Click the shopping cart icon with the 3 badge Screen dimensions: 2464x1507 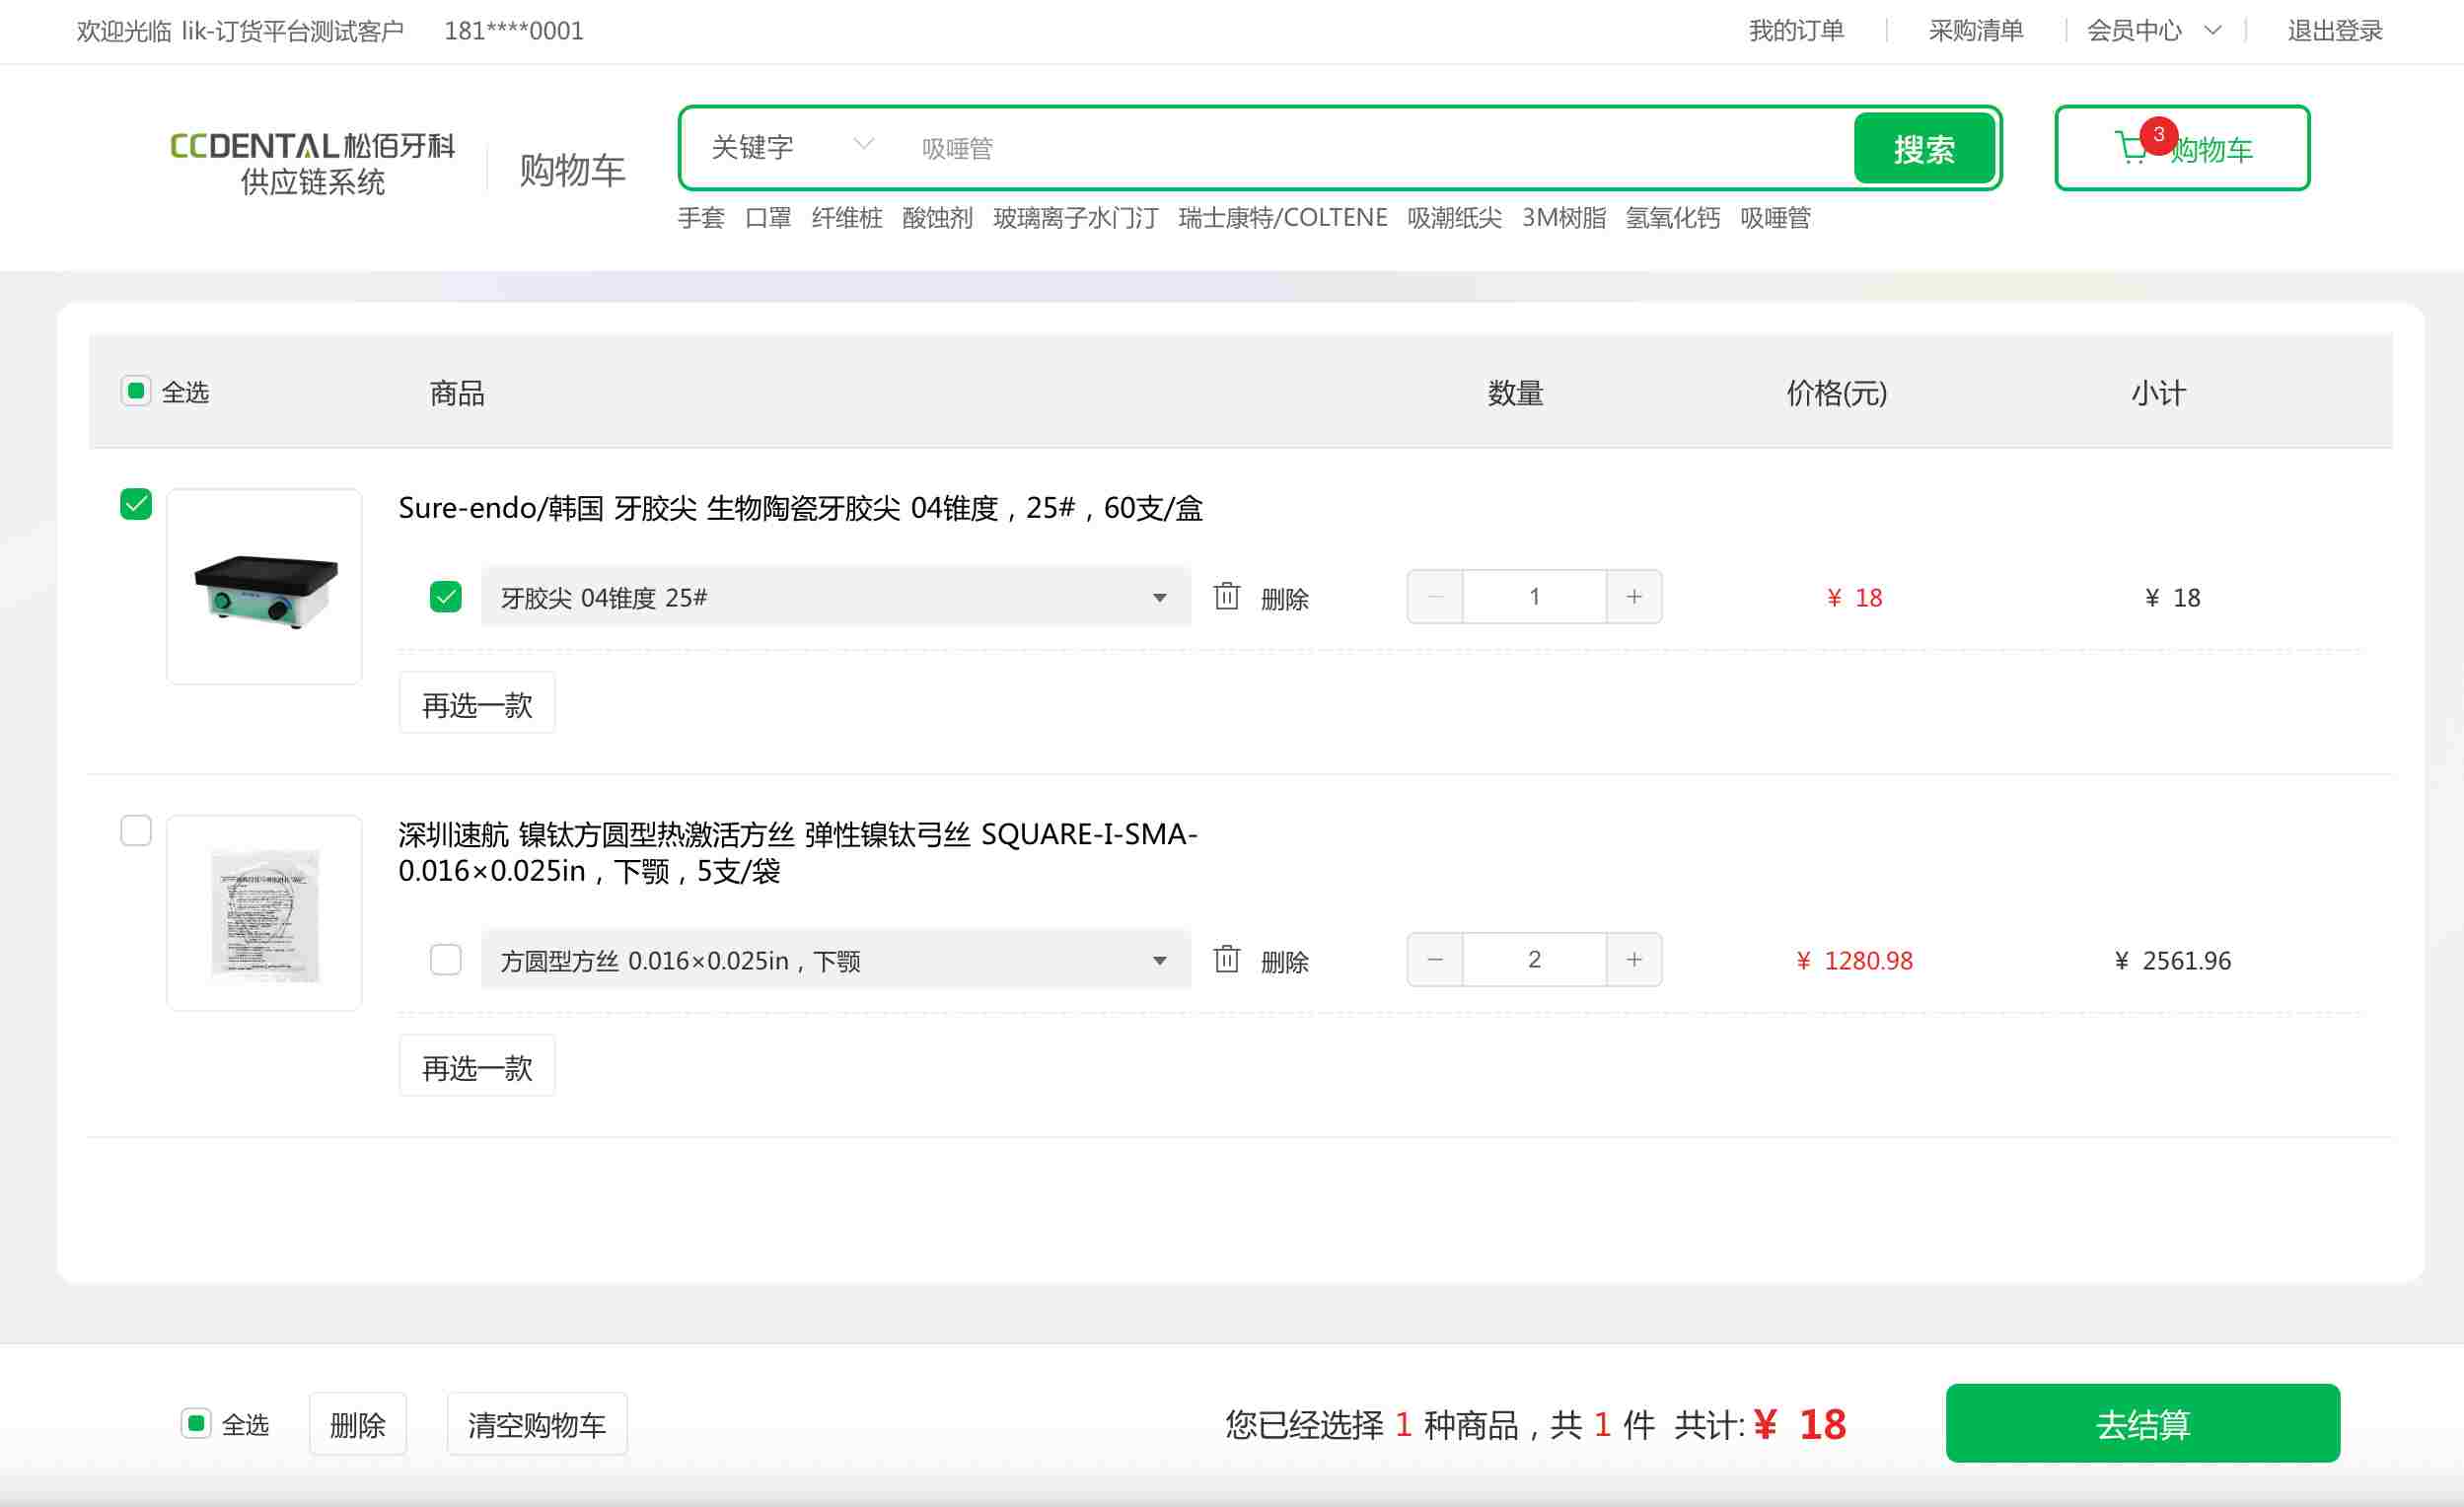[x=2132, y=149]
